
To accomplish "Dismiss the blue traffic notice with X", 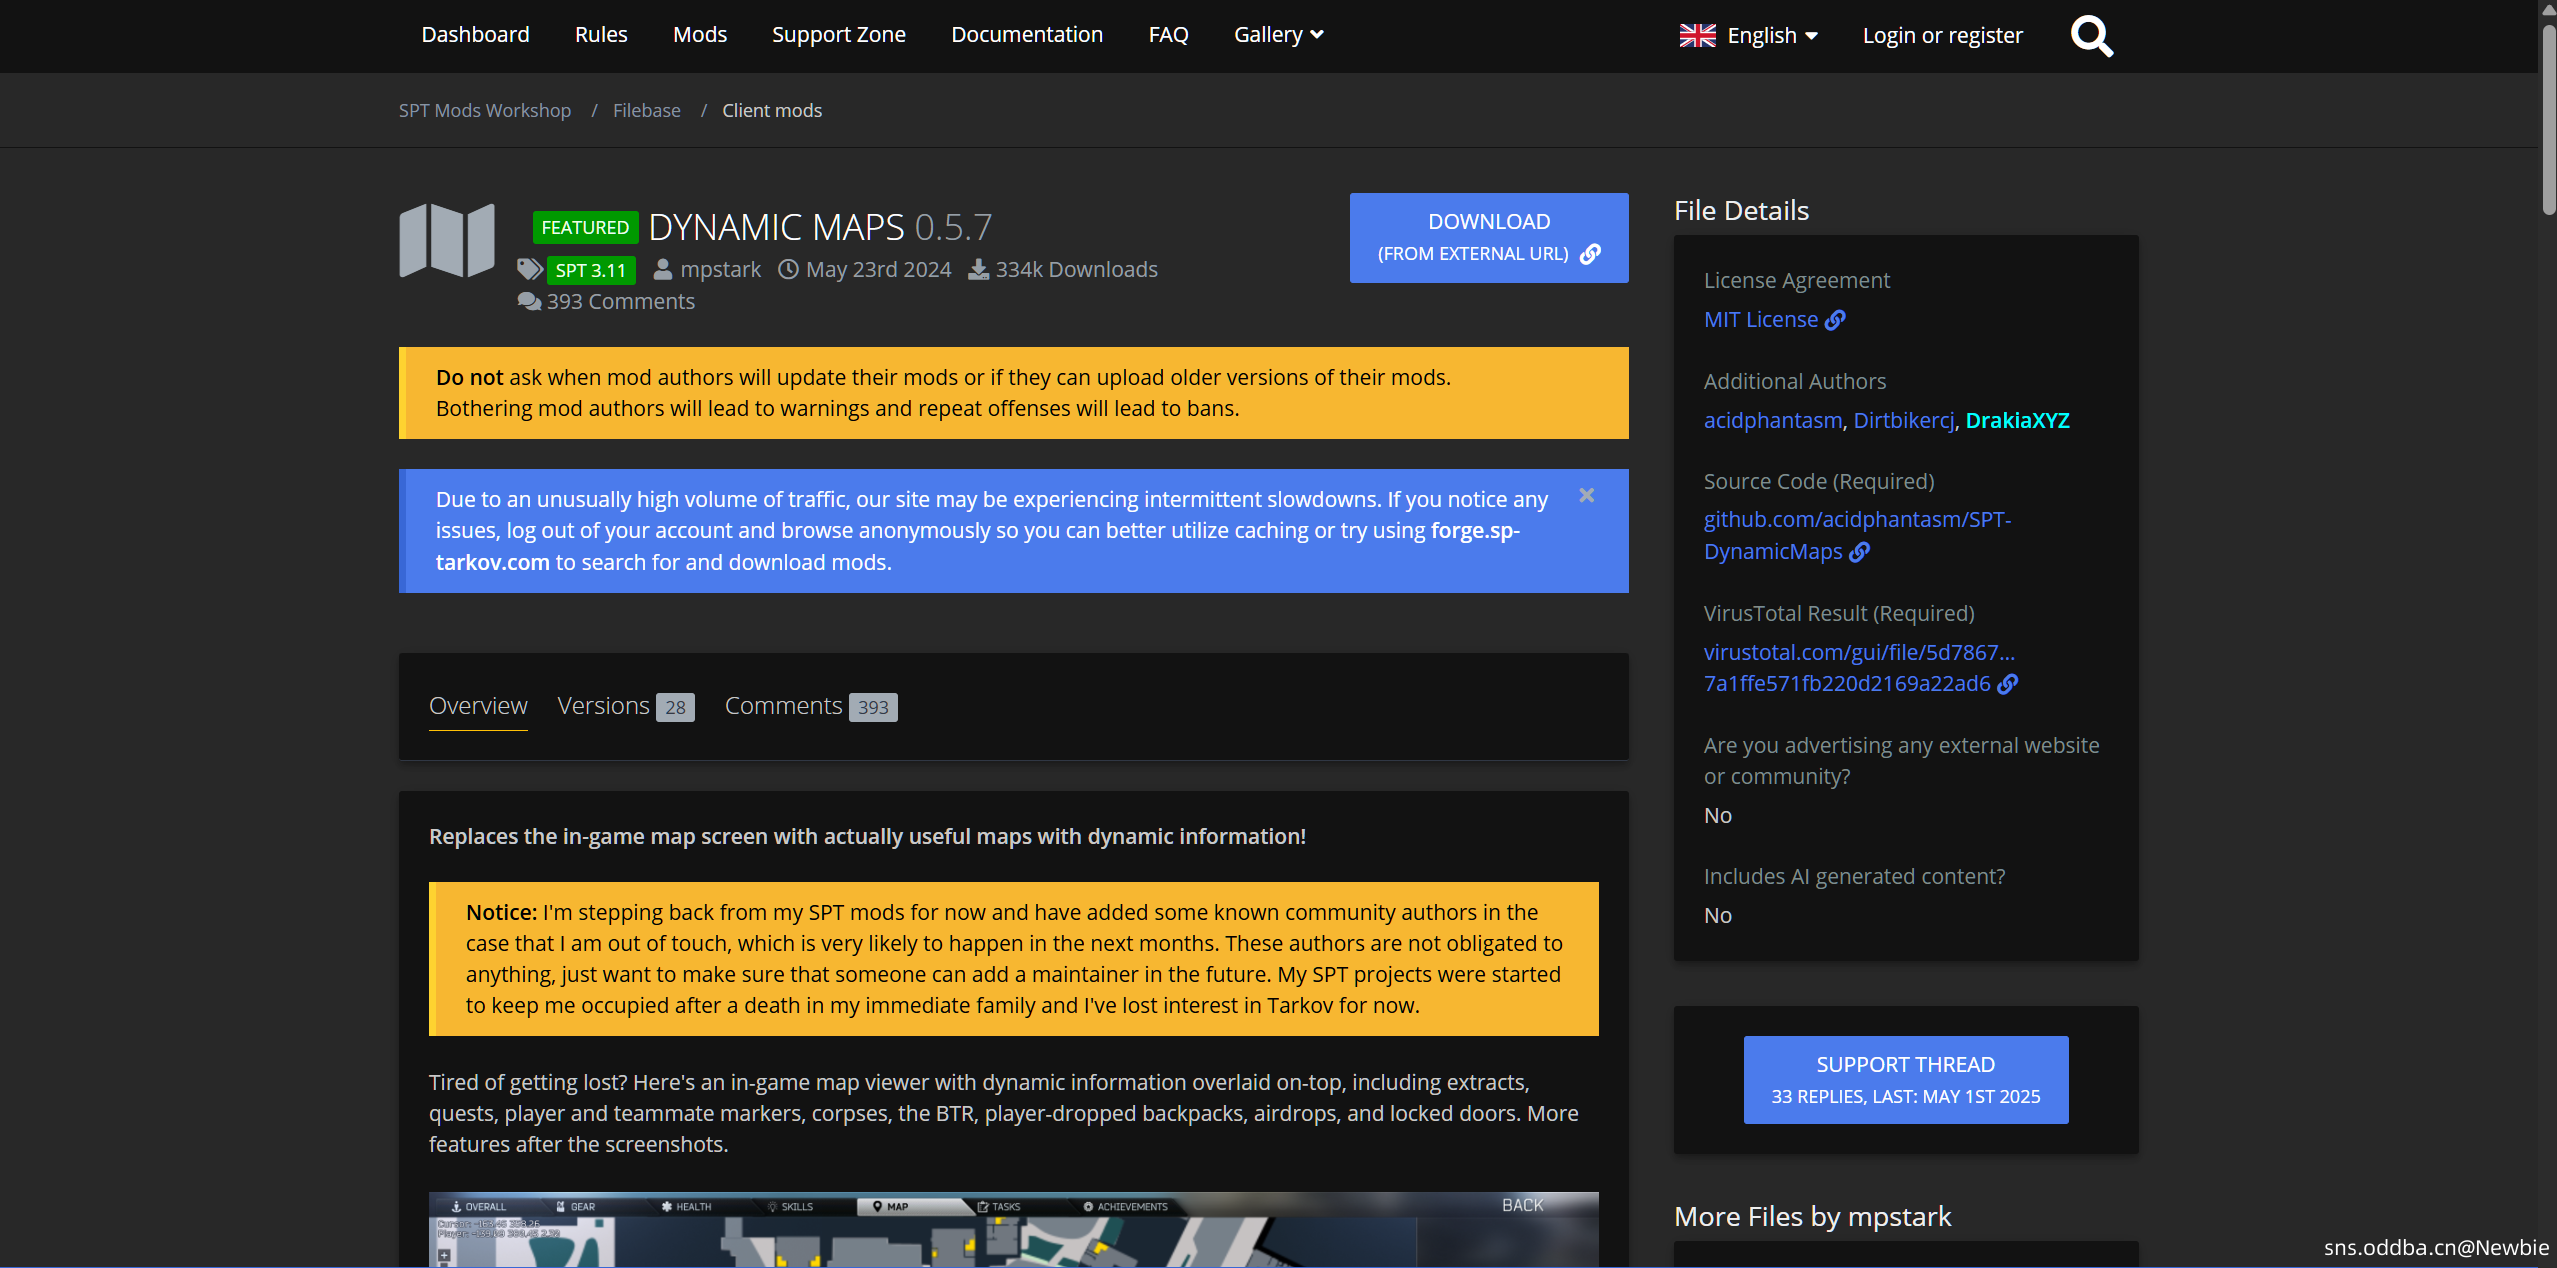I will point(1587,495).
